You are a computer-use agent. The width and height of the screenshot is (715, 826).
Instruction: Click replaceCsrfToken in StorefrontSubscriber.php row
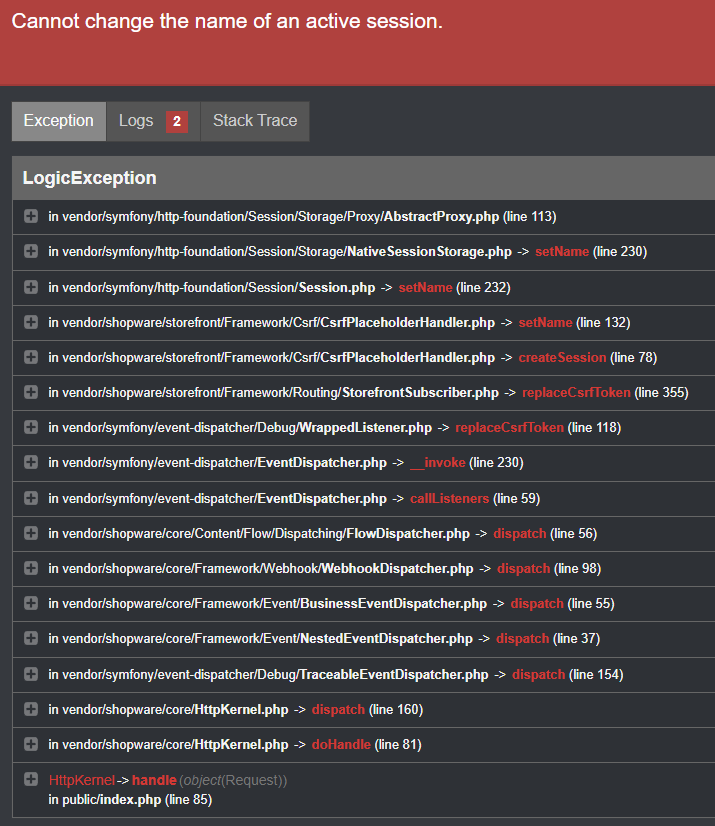click(x=576, y=392)
